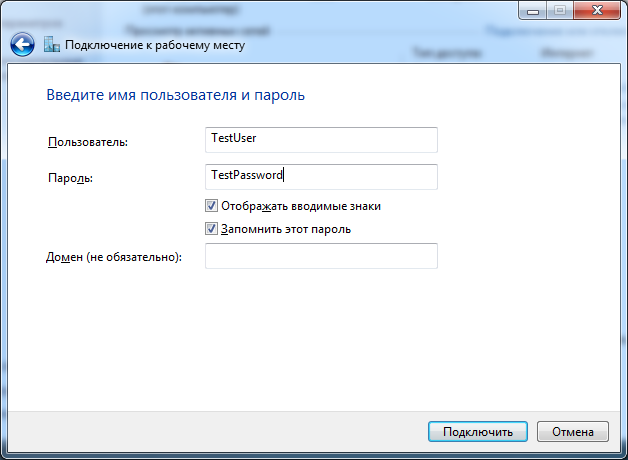Uncheck the 'Отображать вводимые знаки' checkbox box
Image resolution: width=628 pixels, height=460 pixels.
[x=211, y=206]
